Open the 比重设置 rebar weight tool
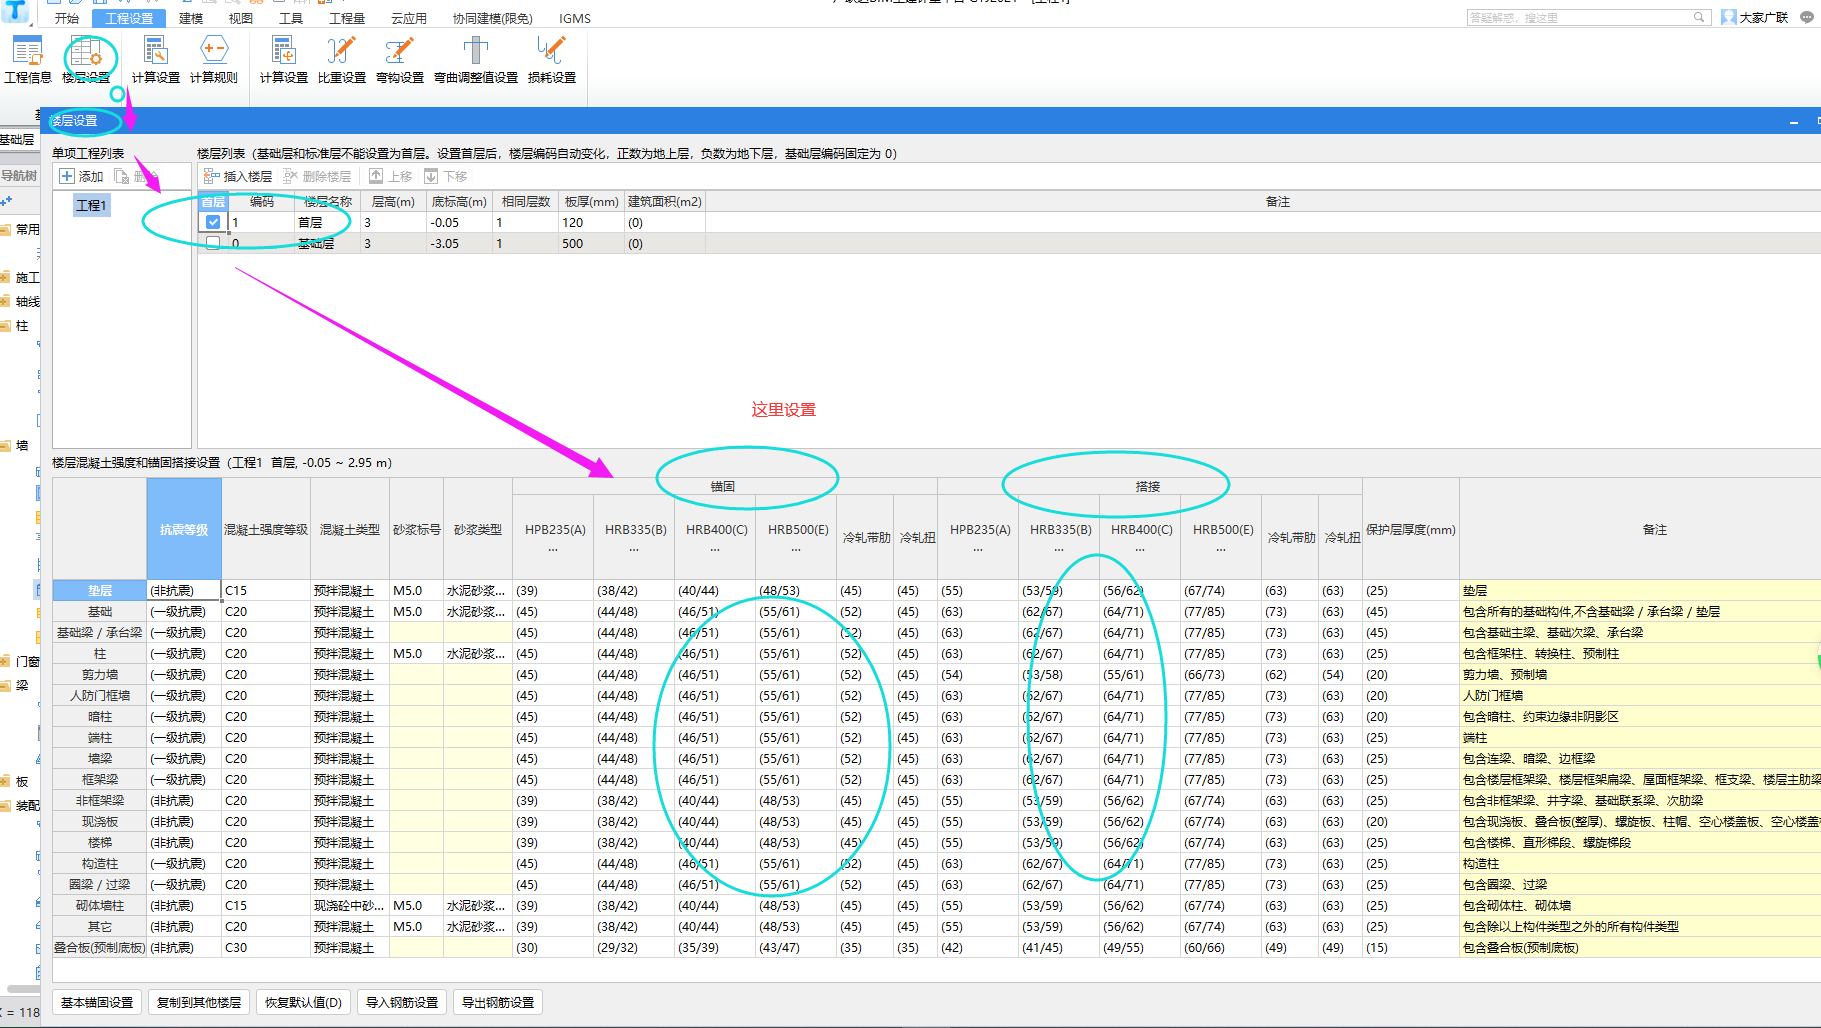Viewport: 1821px width, 1028px height. tap(342, 60)
